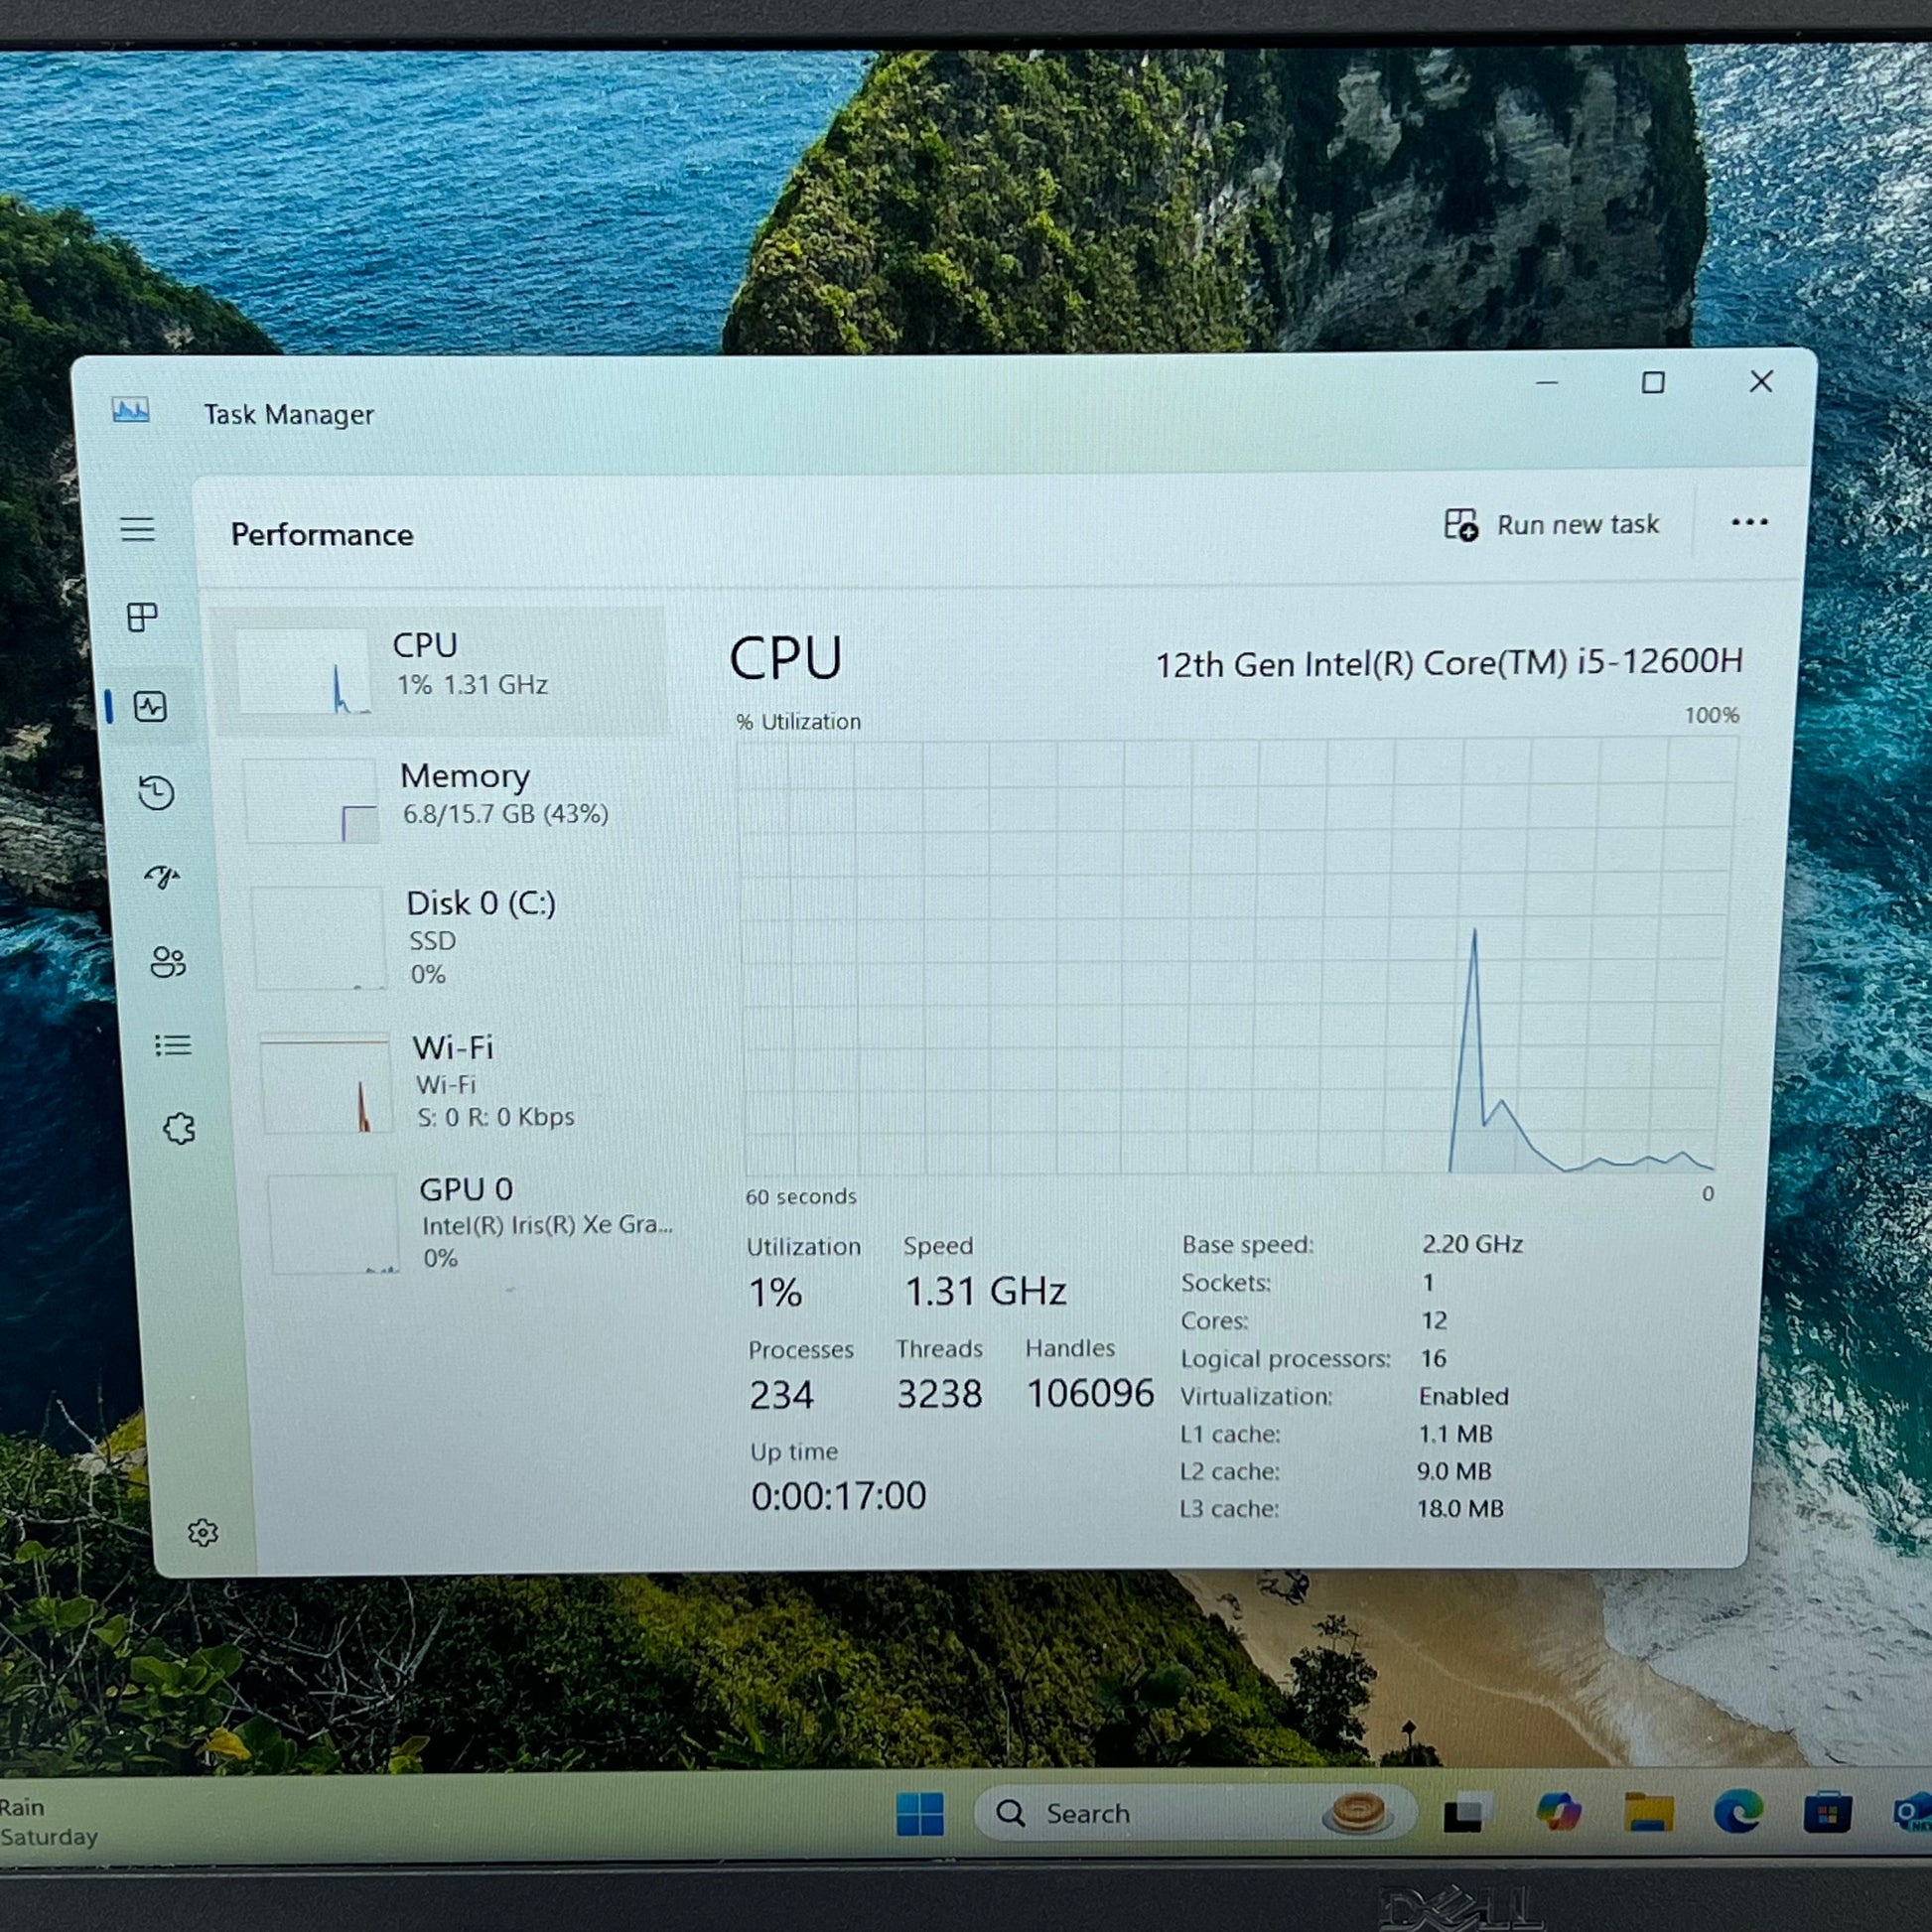Click the CPU utilization graph

point(1236,955)
